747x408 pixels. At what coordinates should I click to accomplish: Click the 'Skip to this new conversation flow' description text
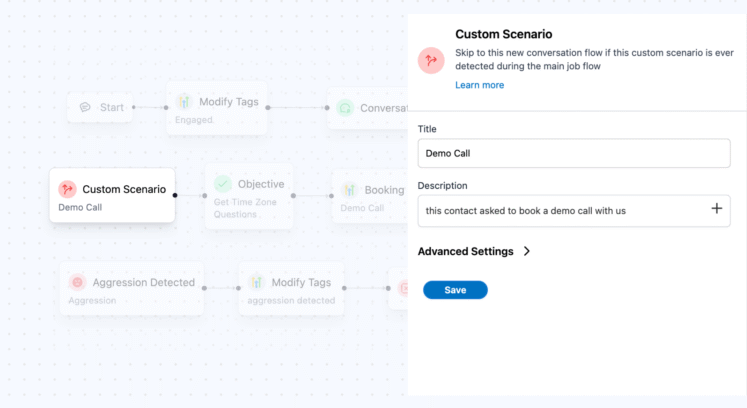pos(594,60)
